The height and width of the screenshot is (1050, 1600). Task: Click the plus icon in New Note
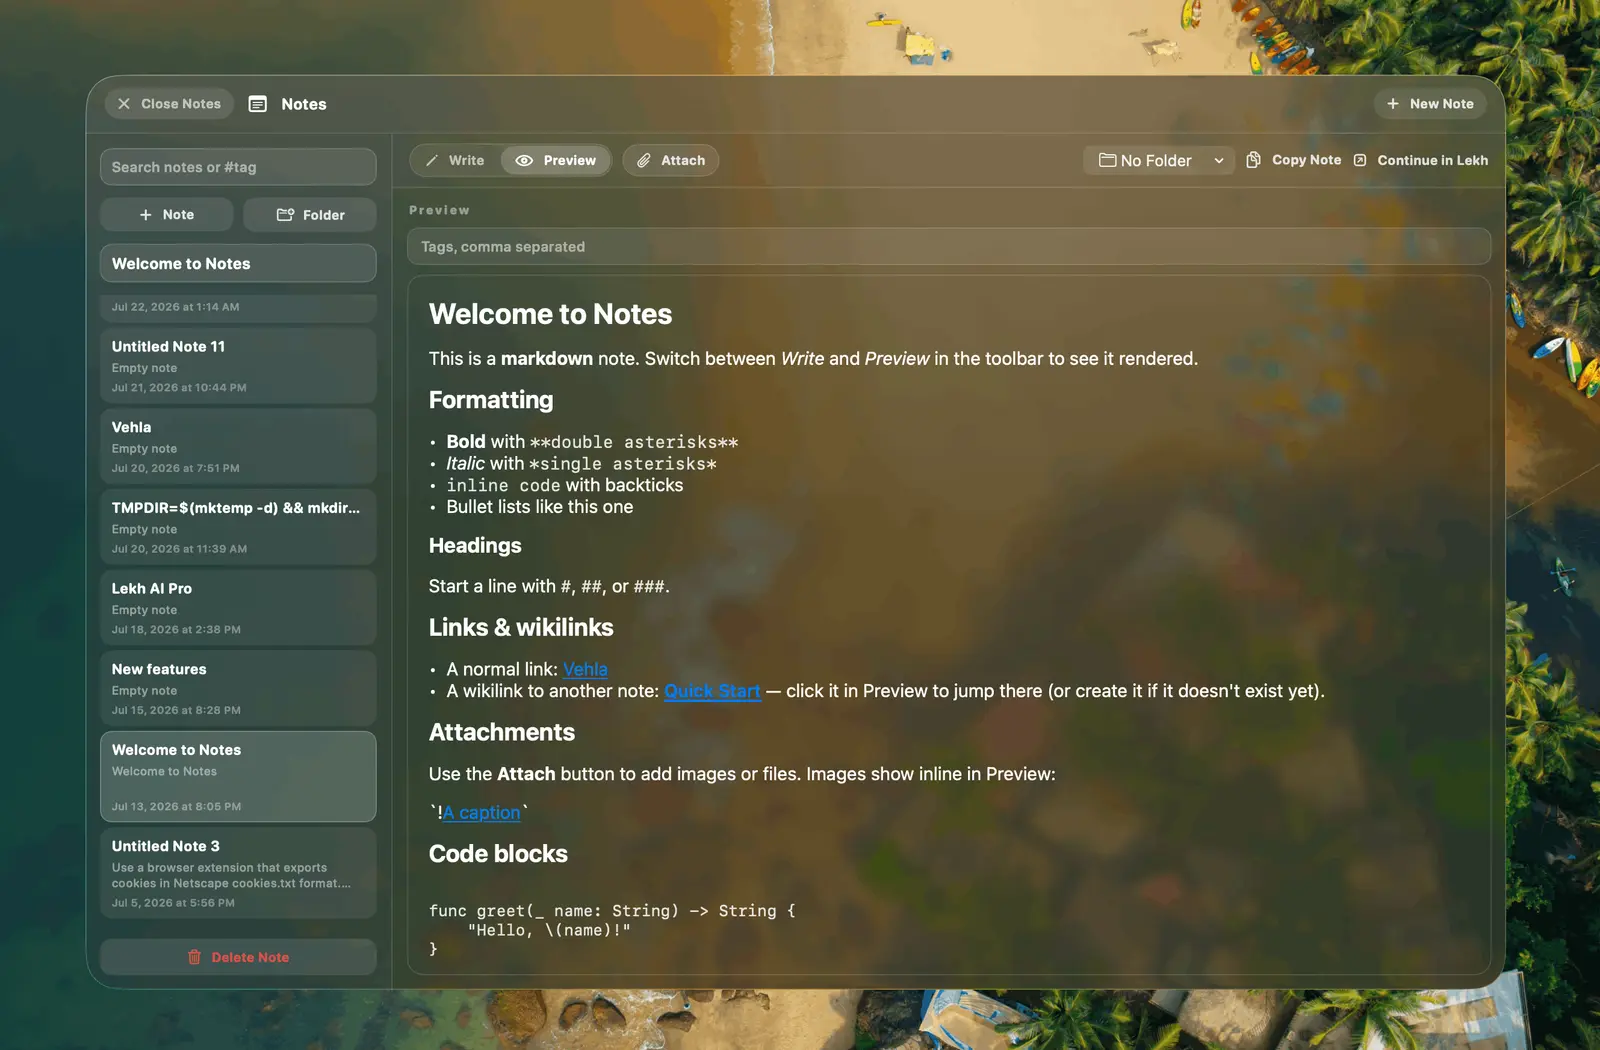pos(1393,104)
